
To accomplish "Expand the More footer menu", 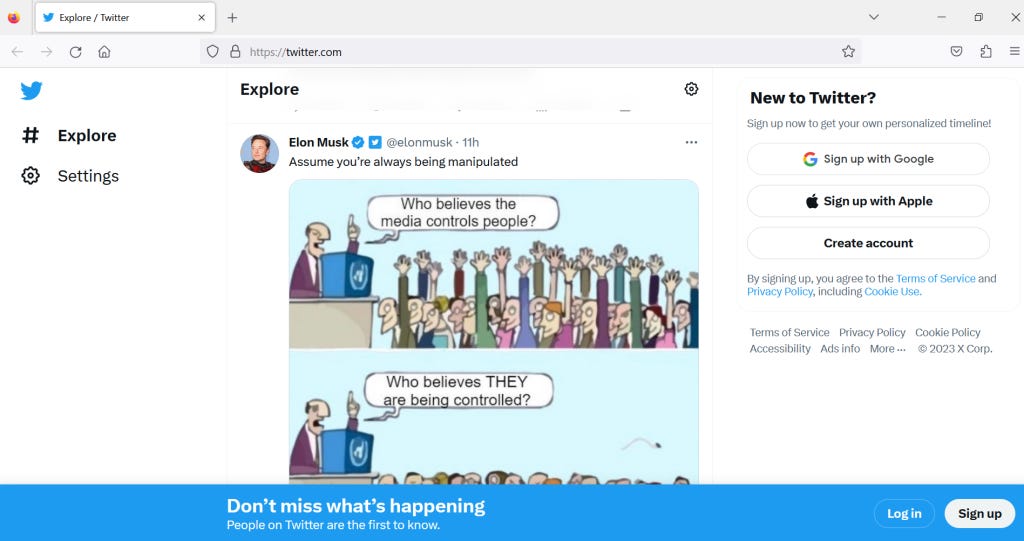I will [x=888, y=349].
